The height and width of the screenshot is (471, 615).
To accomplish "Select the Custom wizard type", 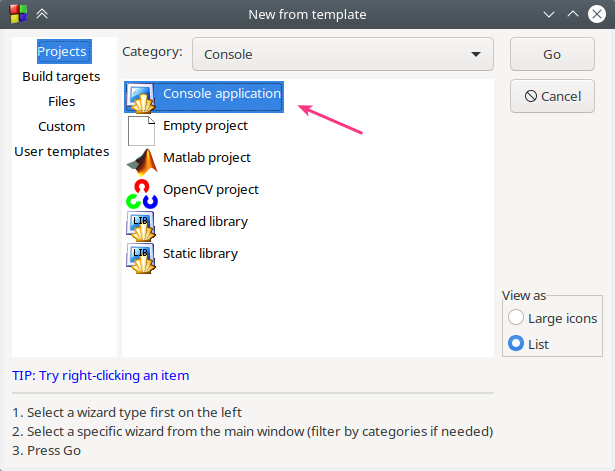I will [x=61, y=126].
